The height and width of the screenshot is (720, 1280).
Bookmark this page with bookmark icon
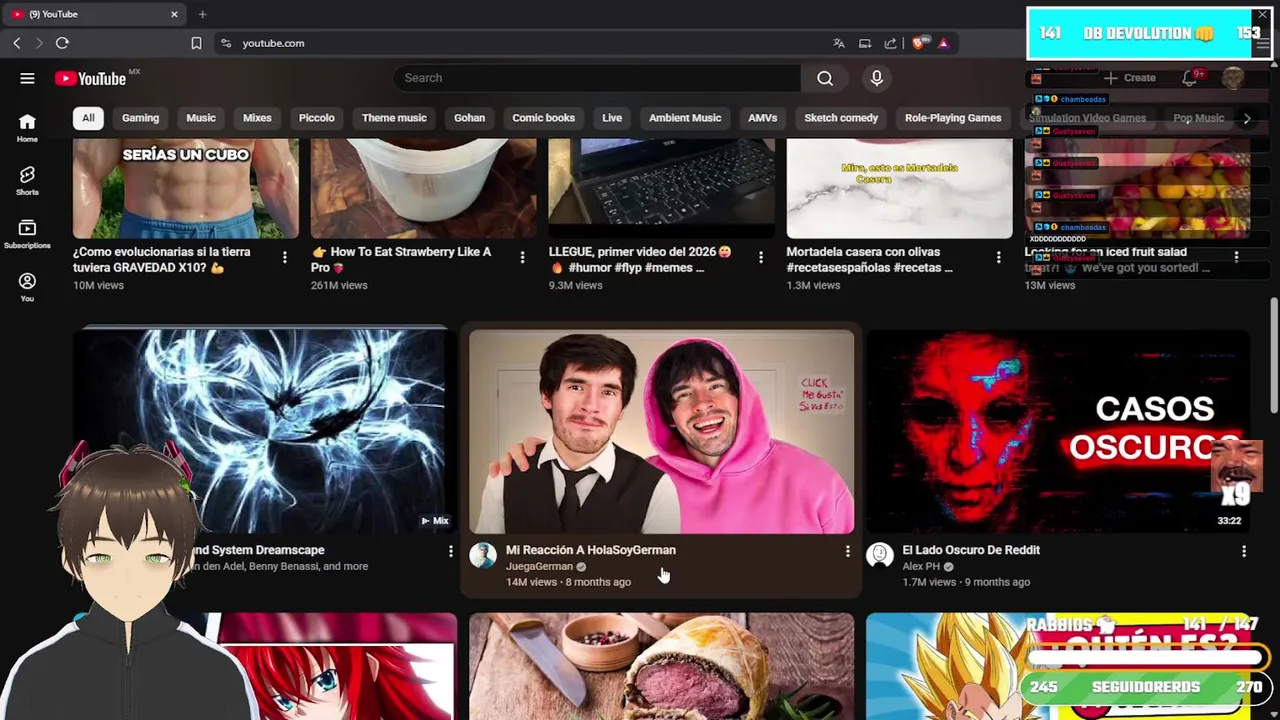pos(196,43)
